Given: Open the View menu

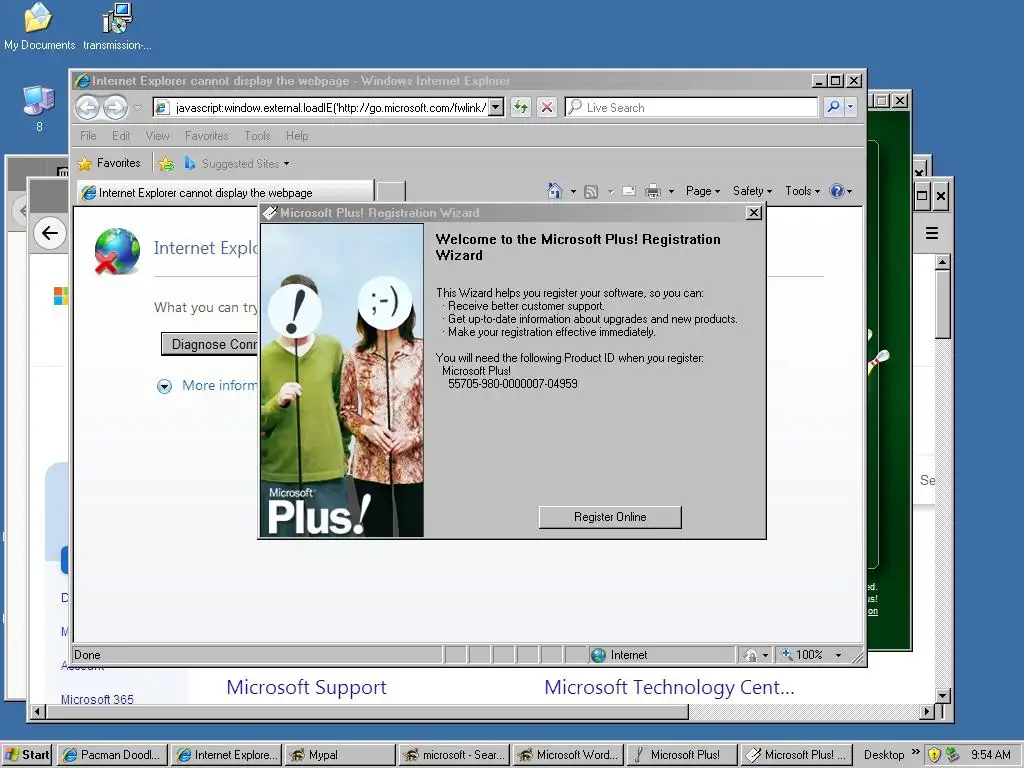Looking at the screenshot, I should click(157, 136).
